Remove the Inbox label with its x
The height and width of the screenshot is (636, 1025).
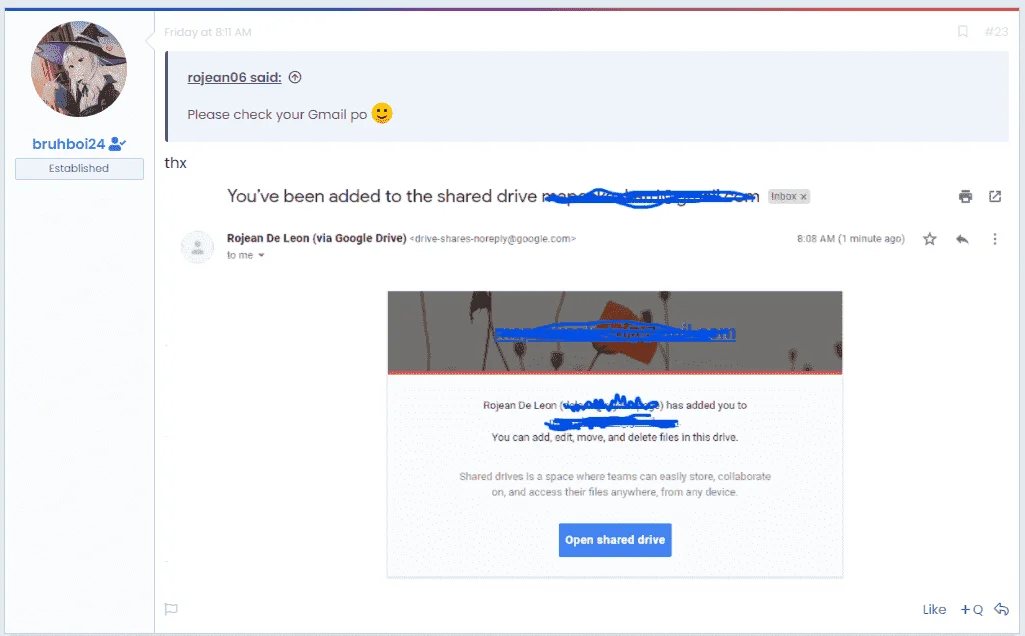tap(804, 197)
